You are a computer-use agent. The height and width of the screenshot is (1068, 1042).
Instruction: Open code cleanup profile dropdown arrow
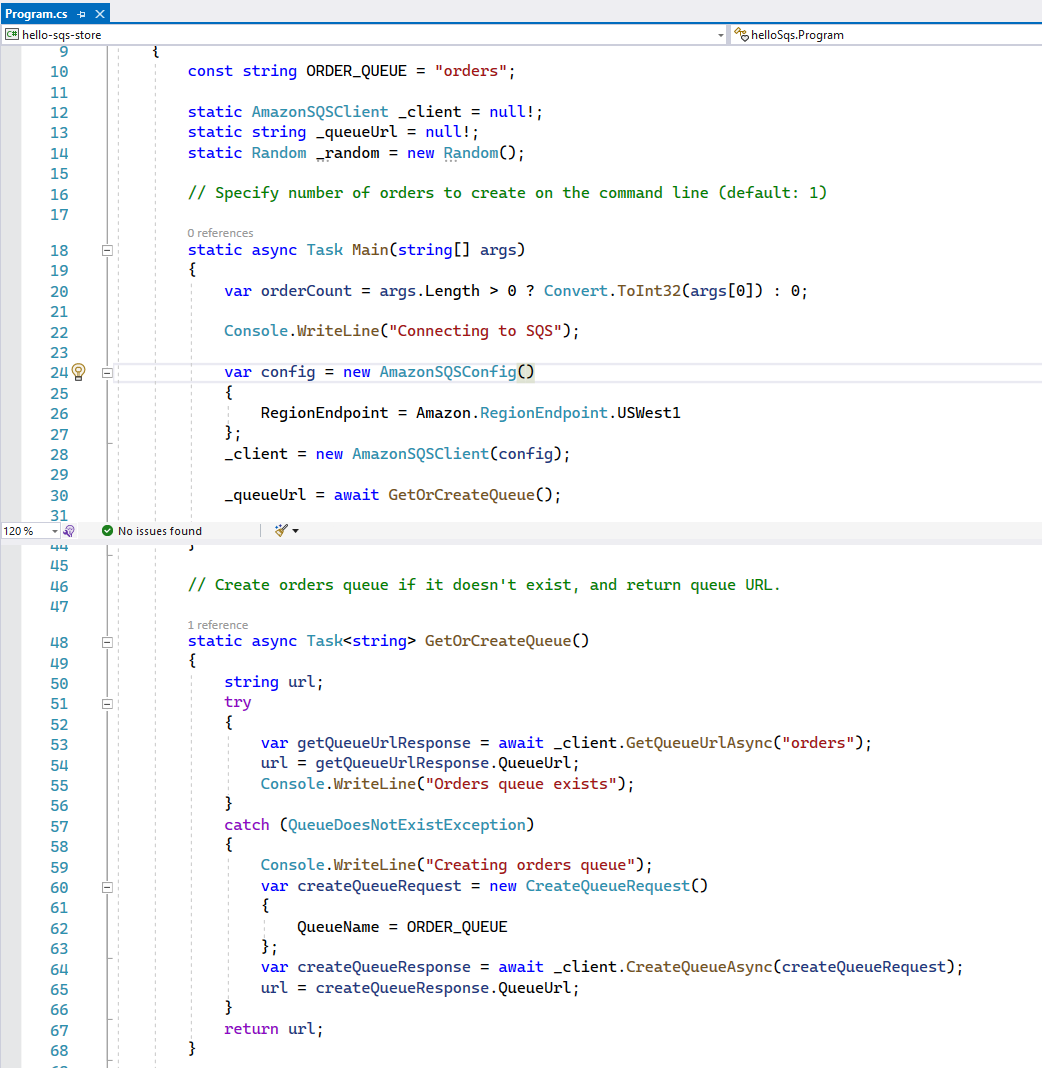[296, 531]
